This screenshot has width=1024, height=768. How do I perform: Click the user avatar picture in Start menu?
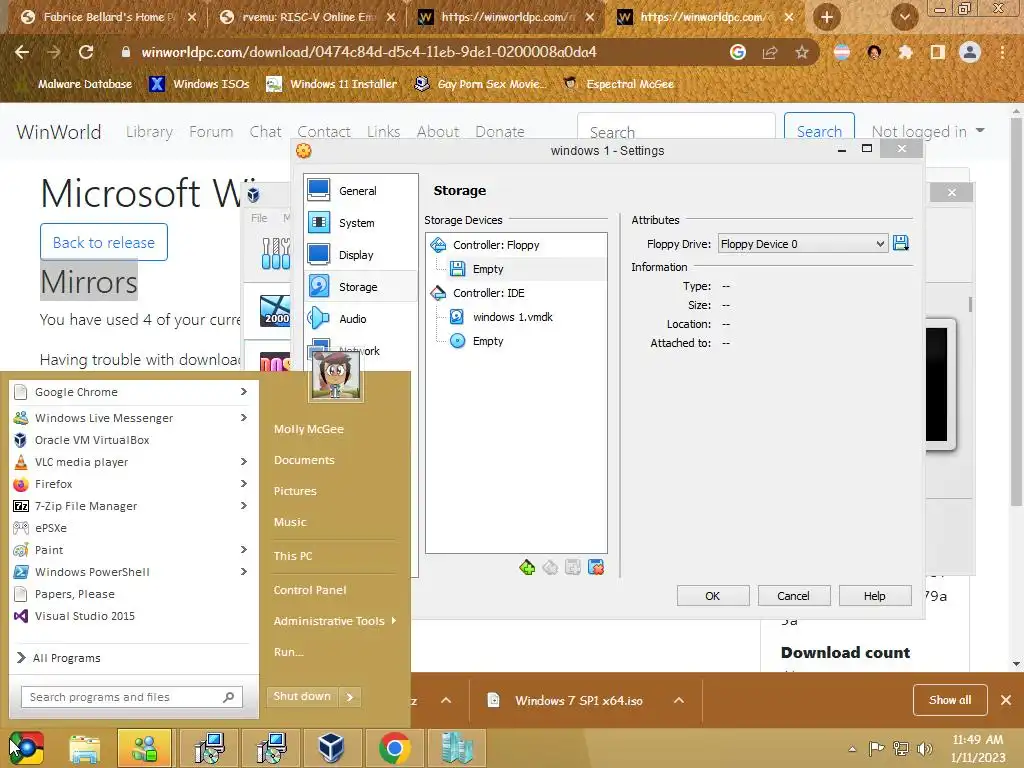click(336, 374)
